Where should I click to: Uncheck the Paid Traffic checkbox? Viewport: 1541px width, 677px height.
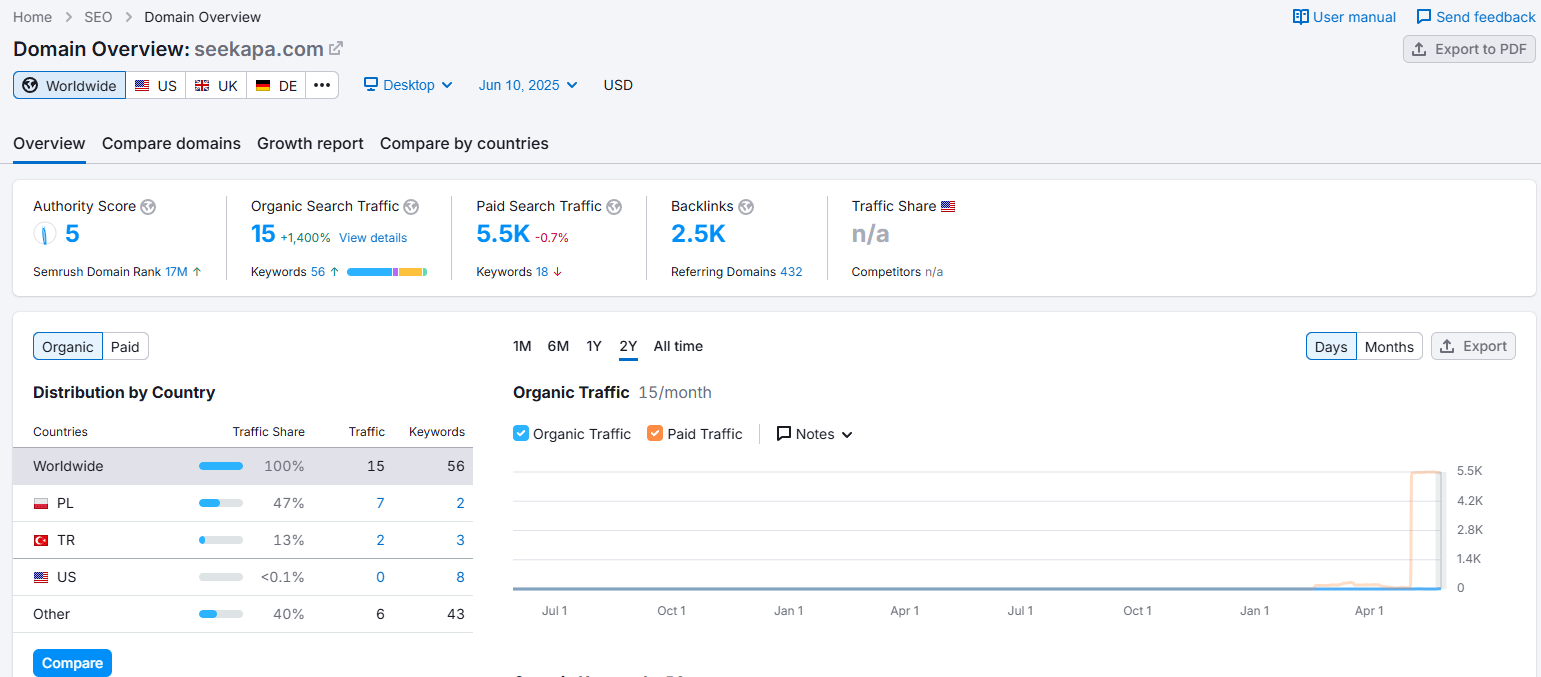655,433
